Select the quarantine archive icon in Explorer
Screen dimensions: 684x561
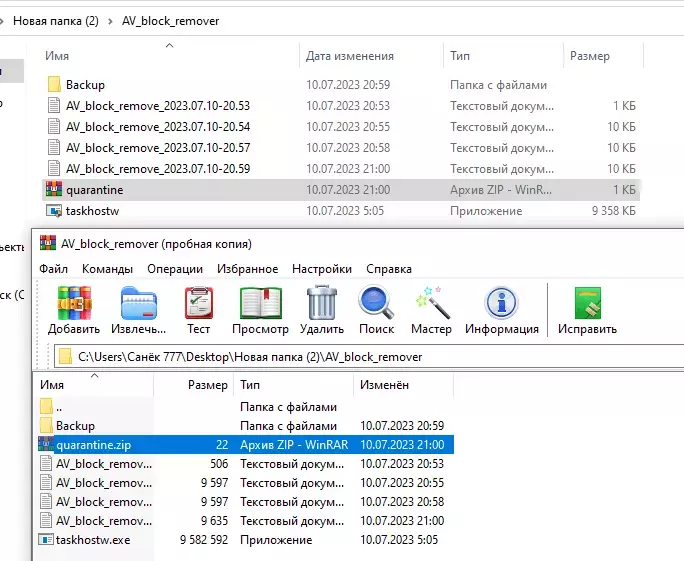[x=54, y=189]
